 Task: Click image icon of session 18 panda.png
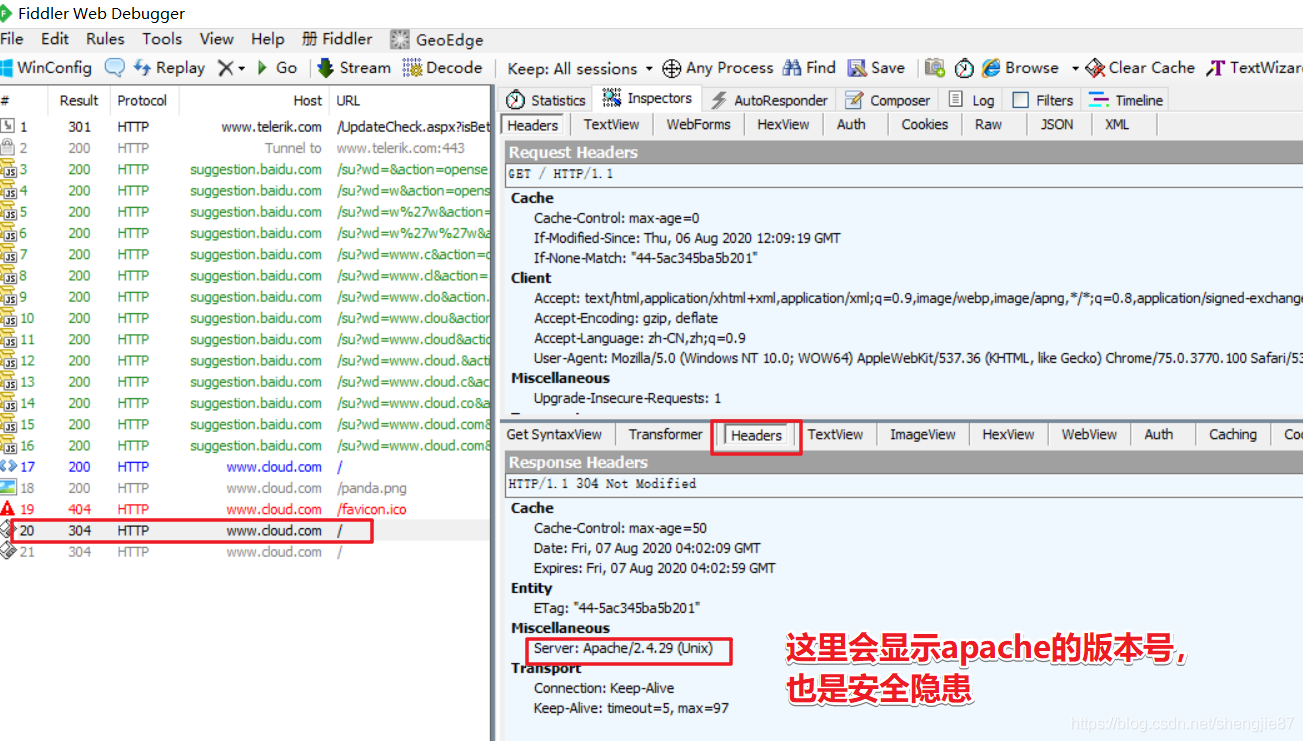coord(8,488)
